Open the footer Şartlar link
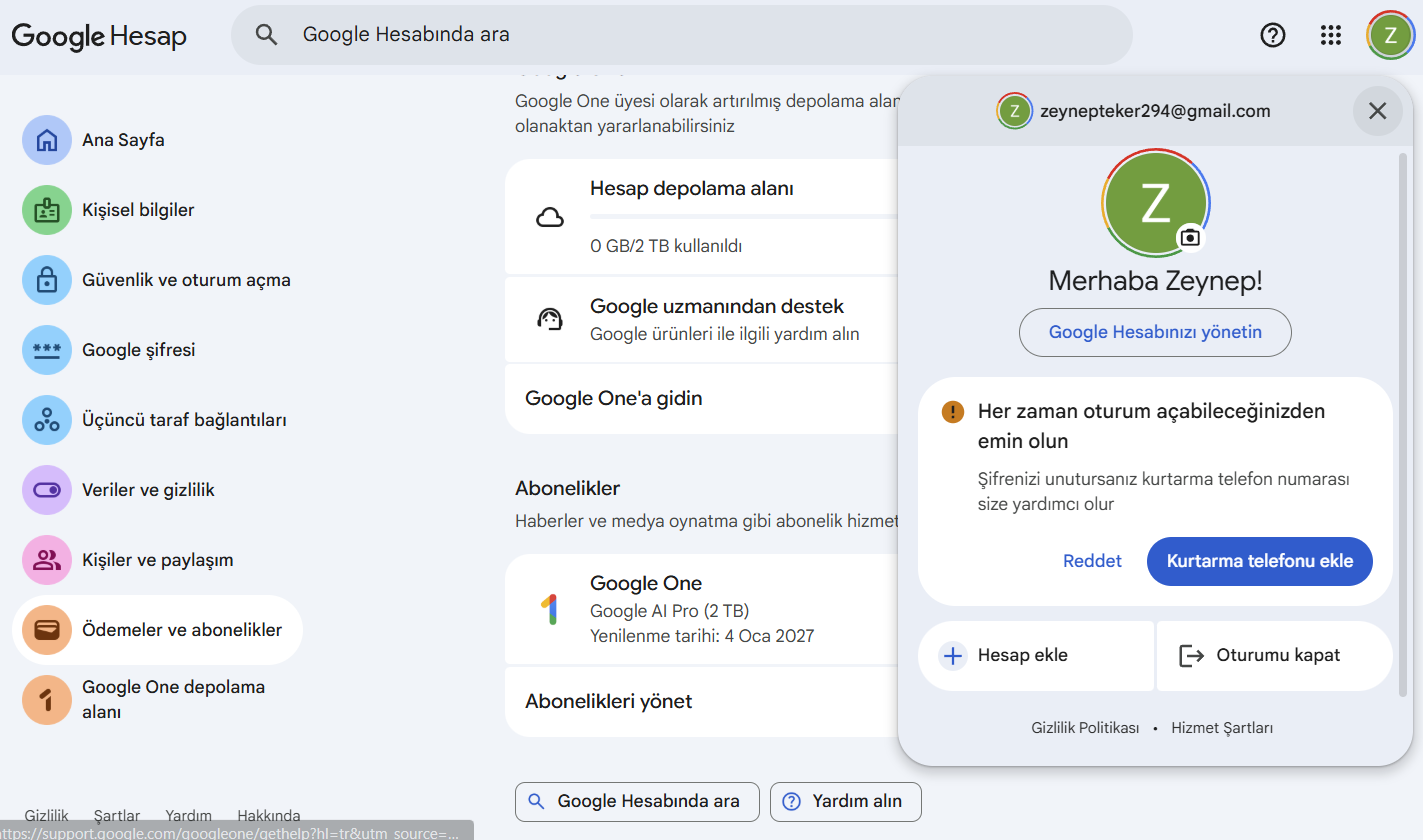This screenshot has width=1423, height=840. pyautogui.click(x=117, y=815)
